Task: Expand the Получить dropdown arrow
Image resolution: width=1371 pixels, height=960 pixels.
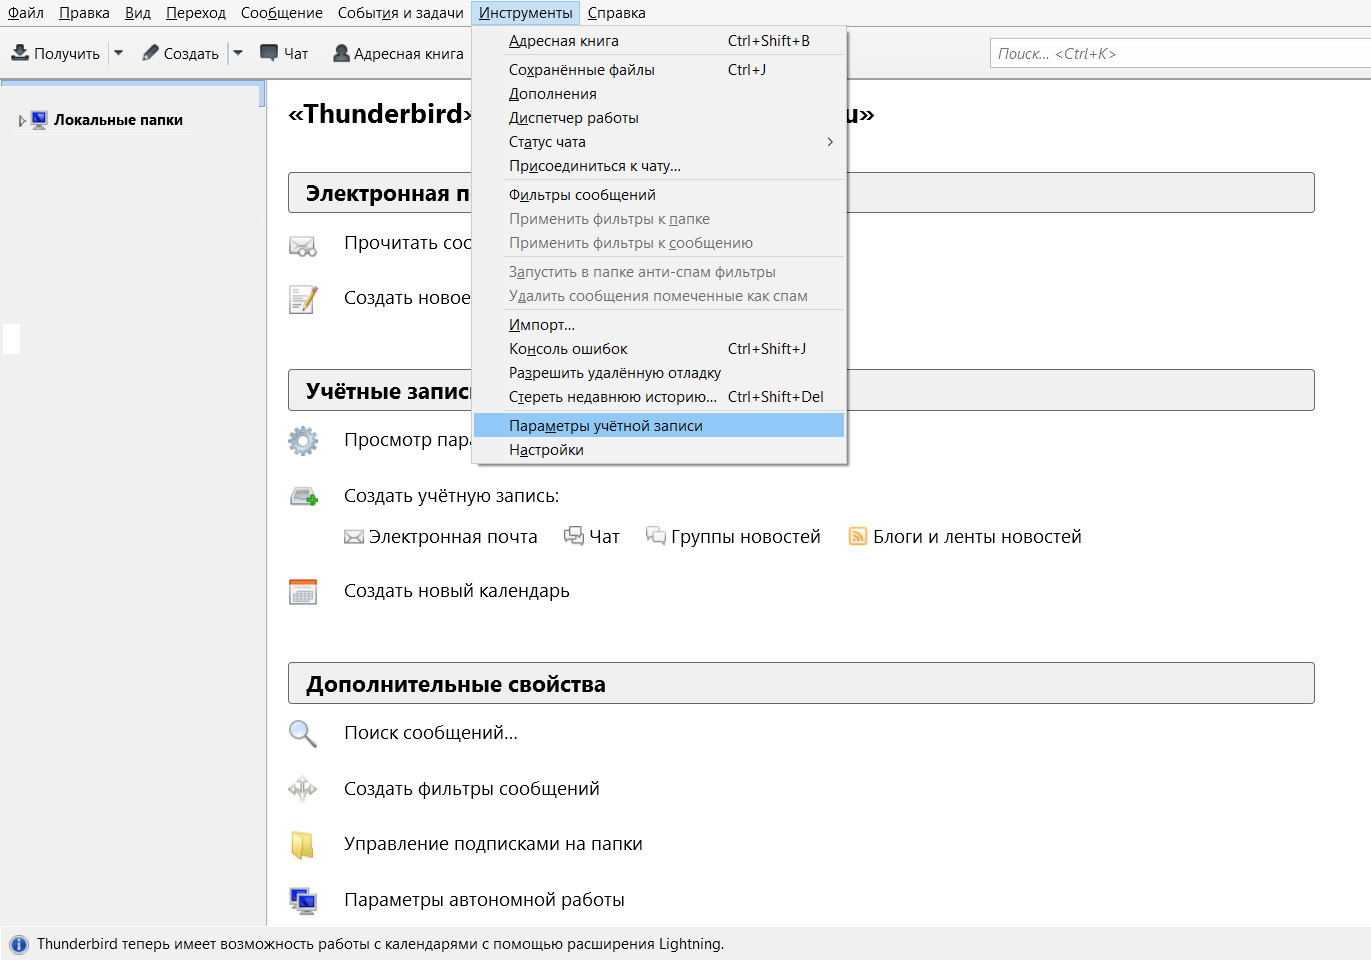Action: [x=118, y=53]
